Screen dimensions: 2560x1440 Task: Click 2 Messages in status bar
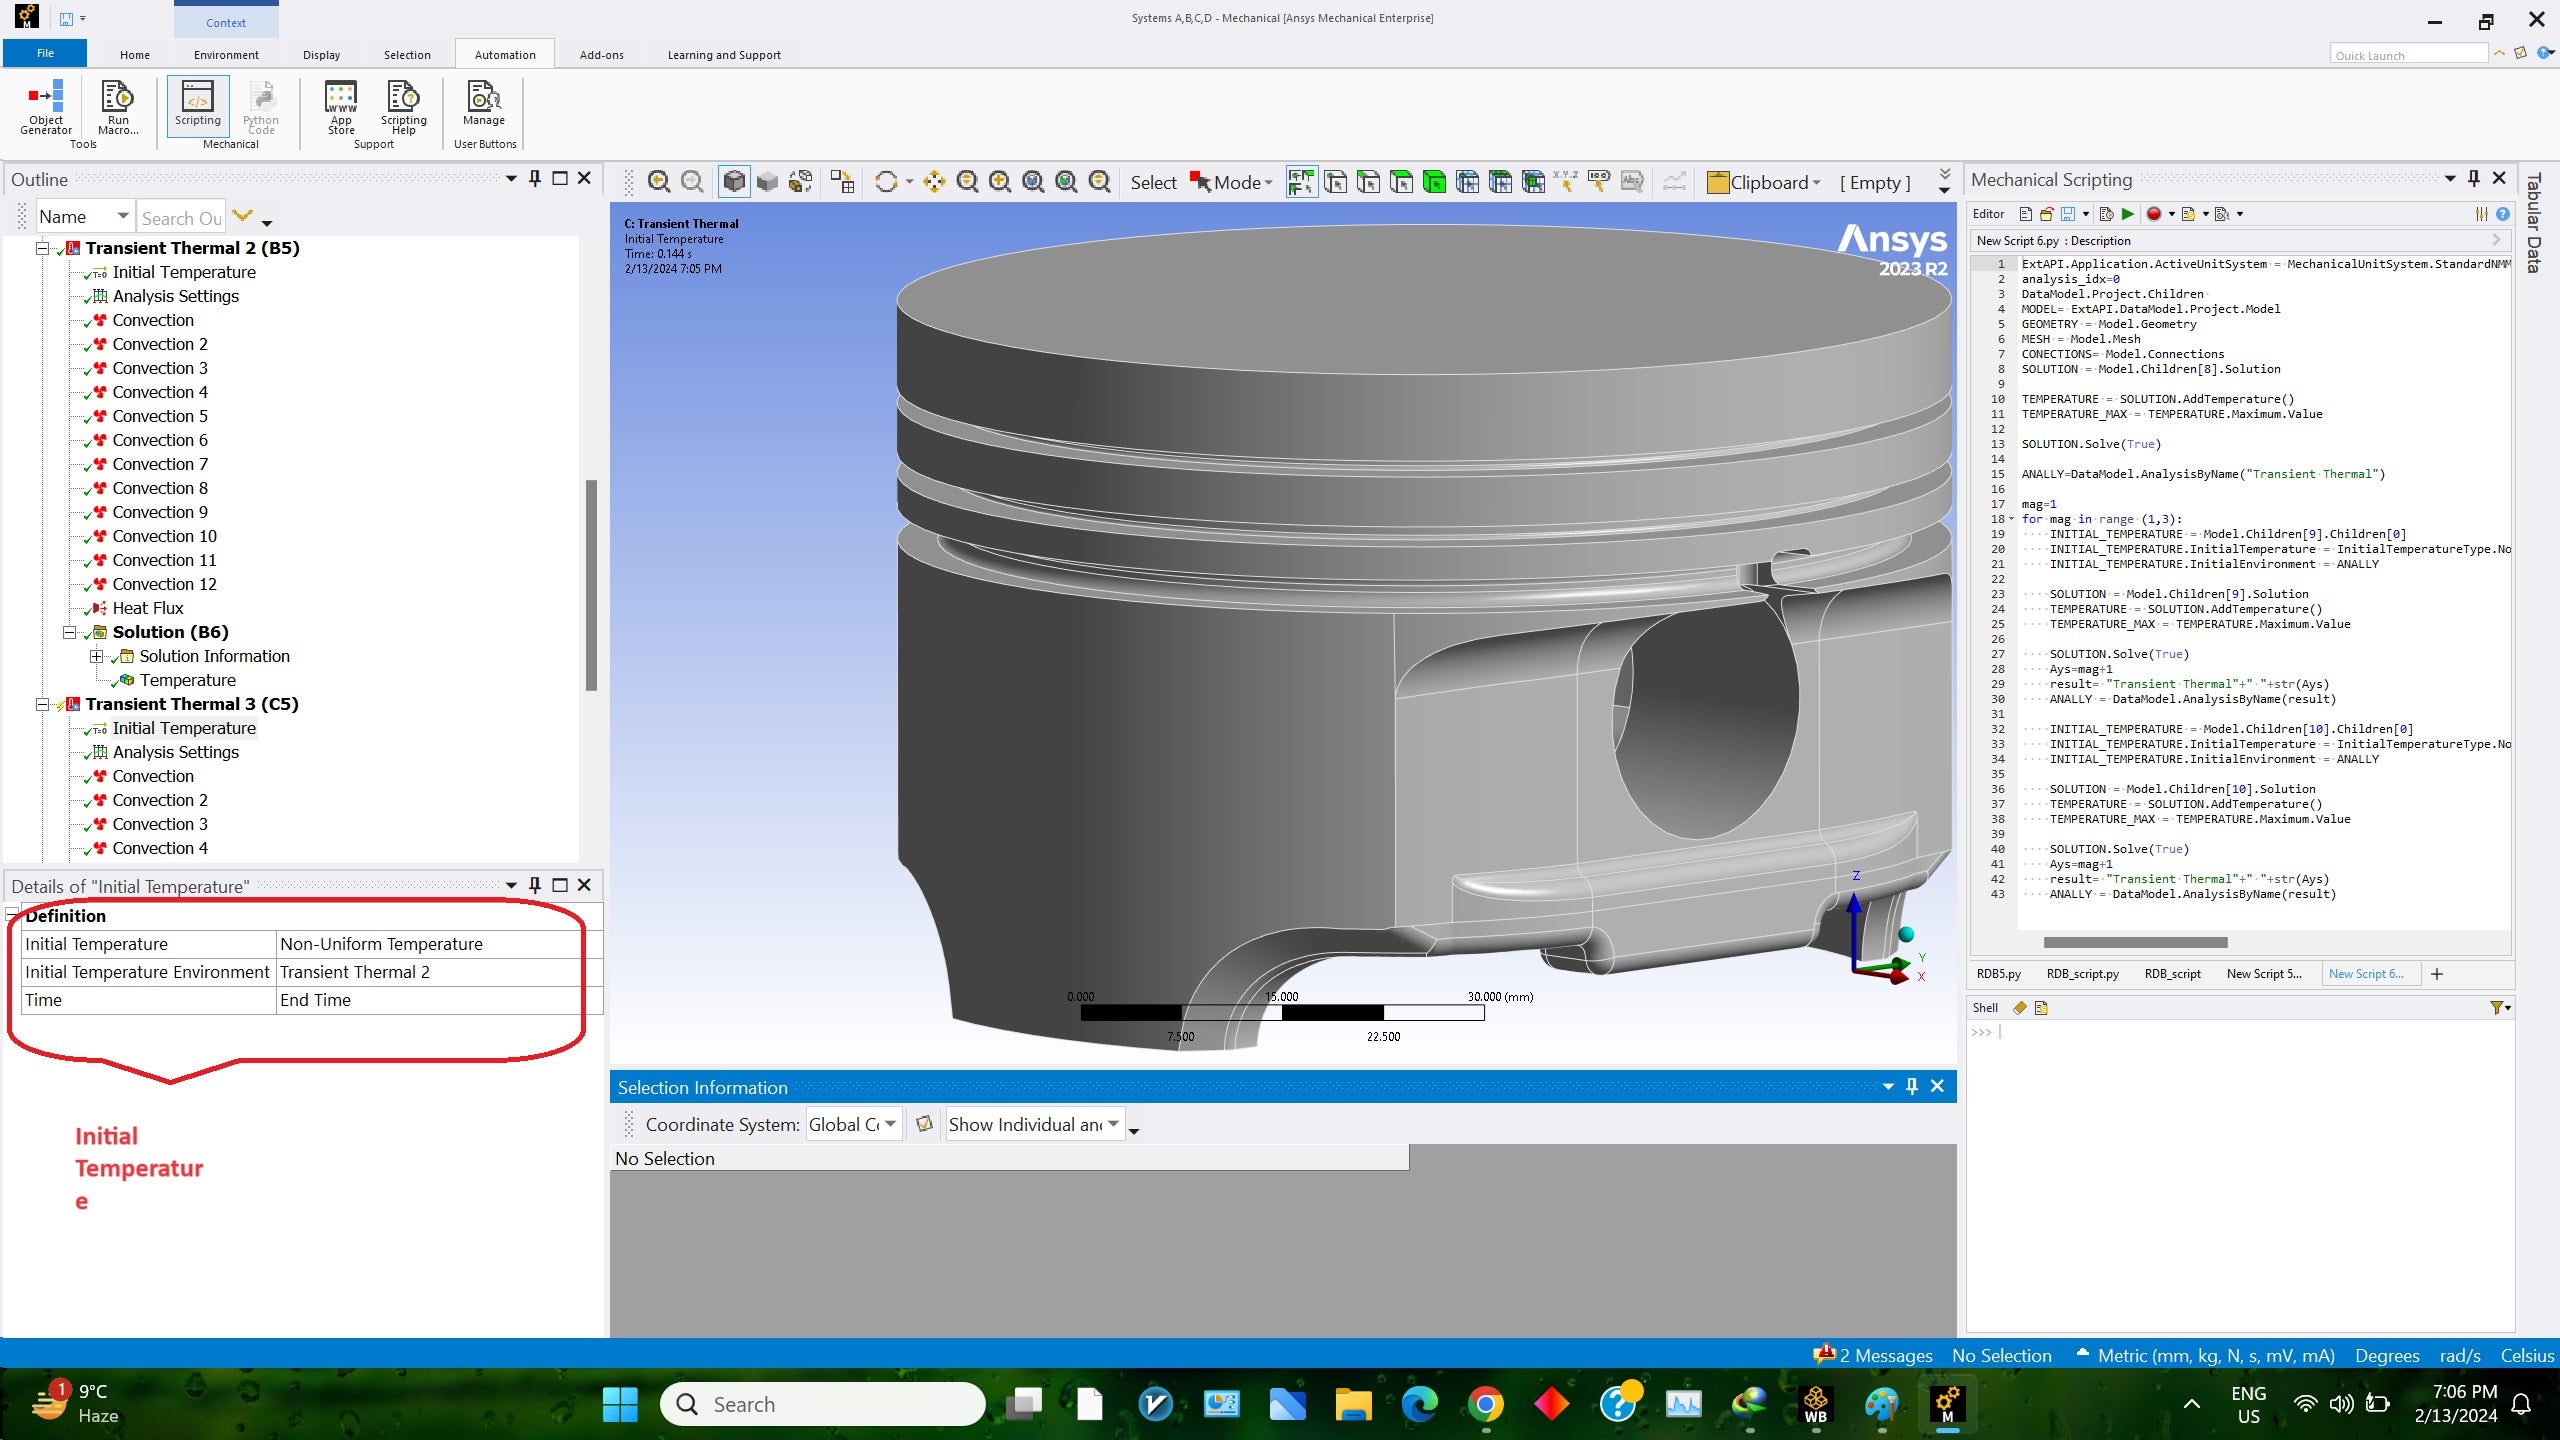(1874, 1355)
